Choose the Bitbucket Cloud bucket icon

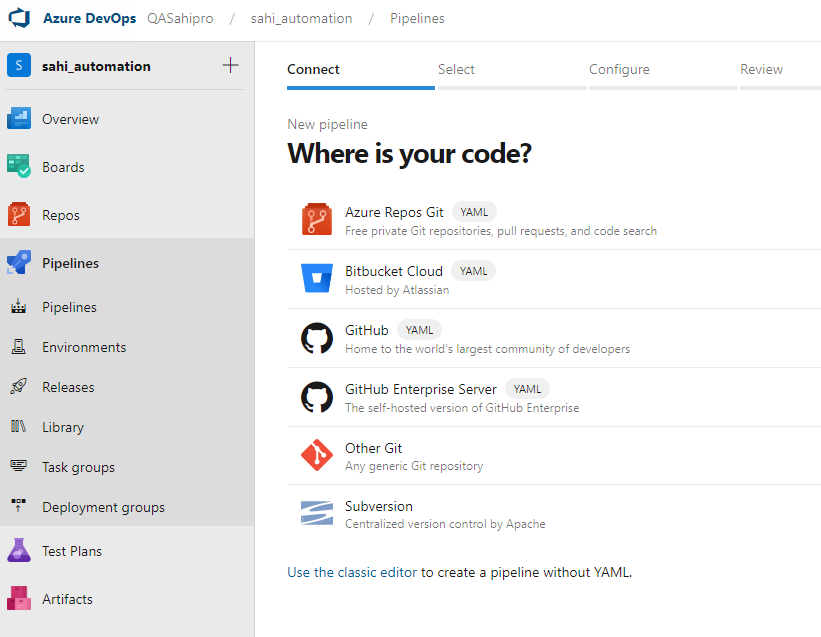tap(316, 279)
